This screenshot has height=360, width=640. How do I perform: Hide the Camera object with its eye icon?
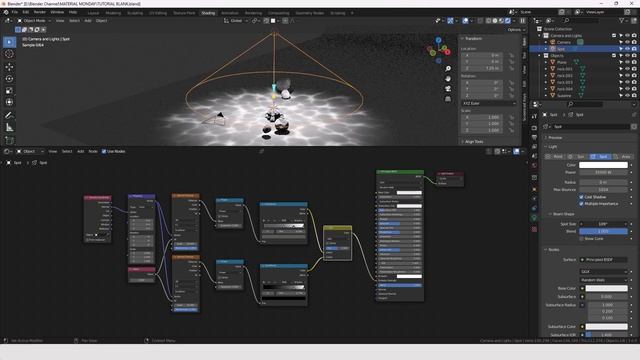(x=627, y=42)
